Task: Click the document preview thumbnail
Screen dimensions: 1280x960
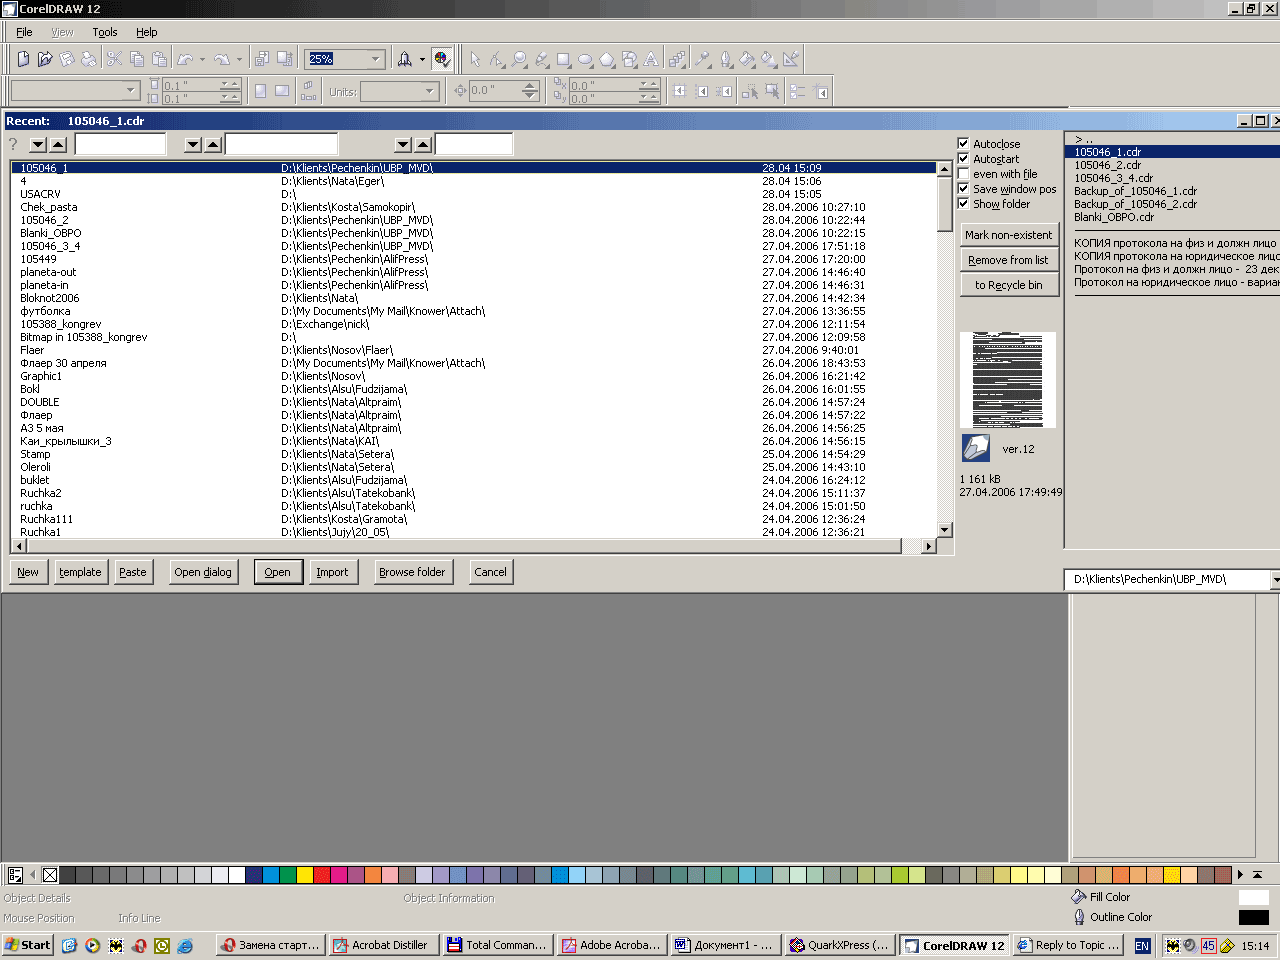Action: [x=1008, y=380]
